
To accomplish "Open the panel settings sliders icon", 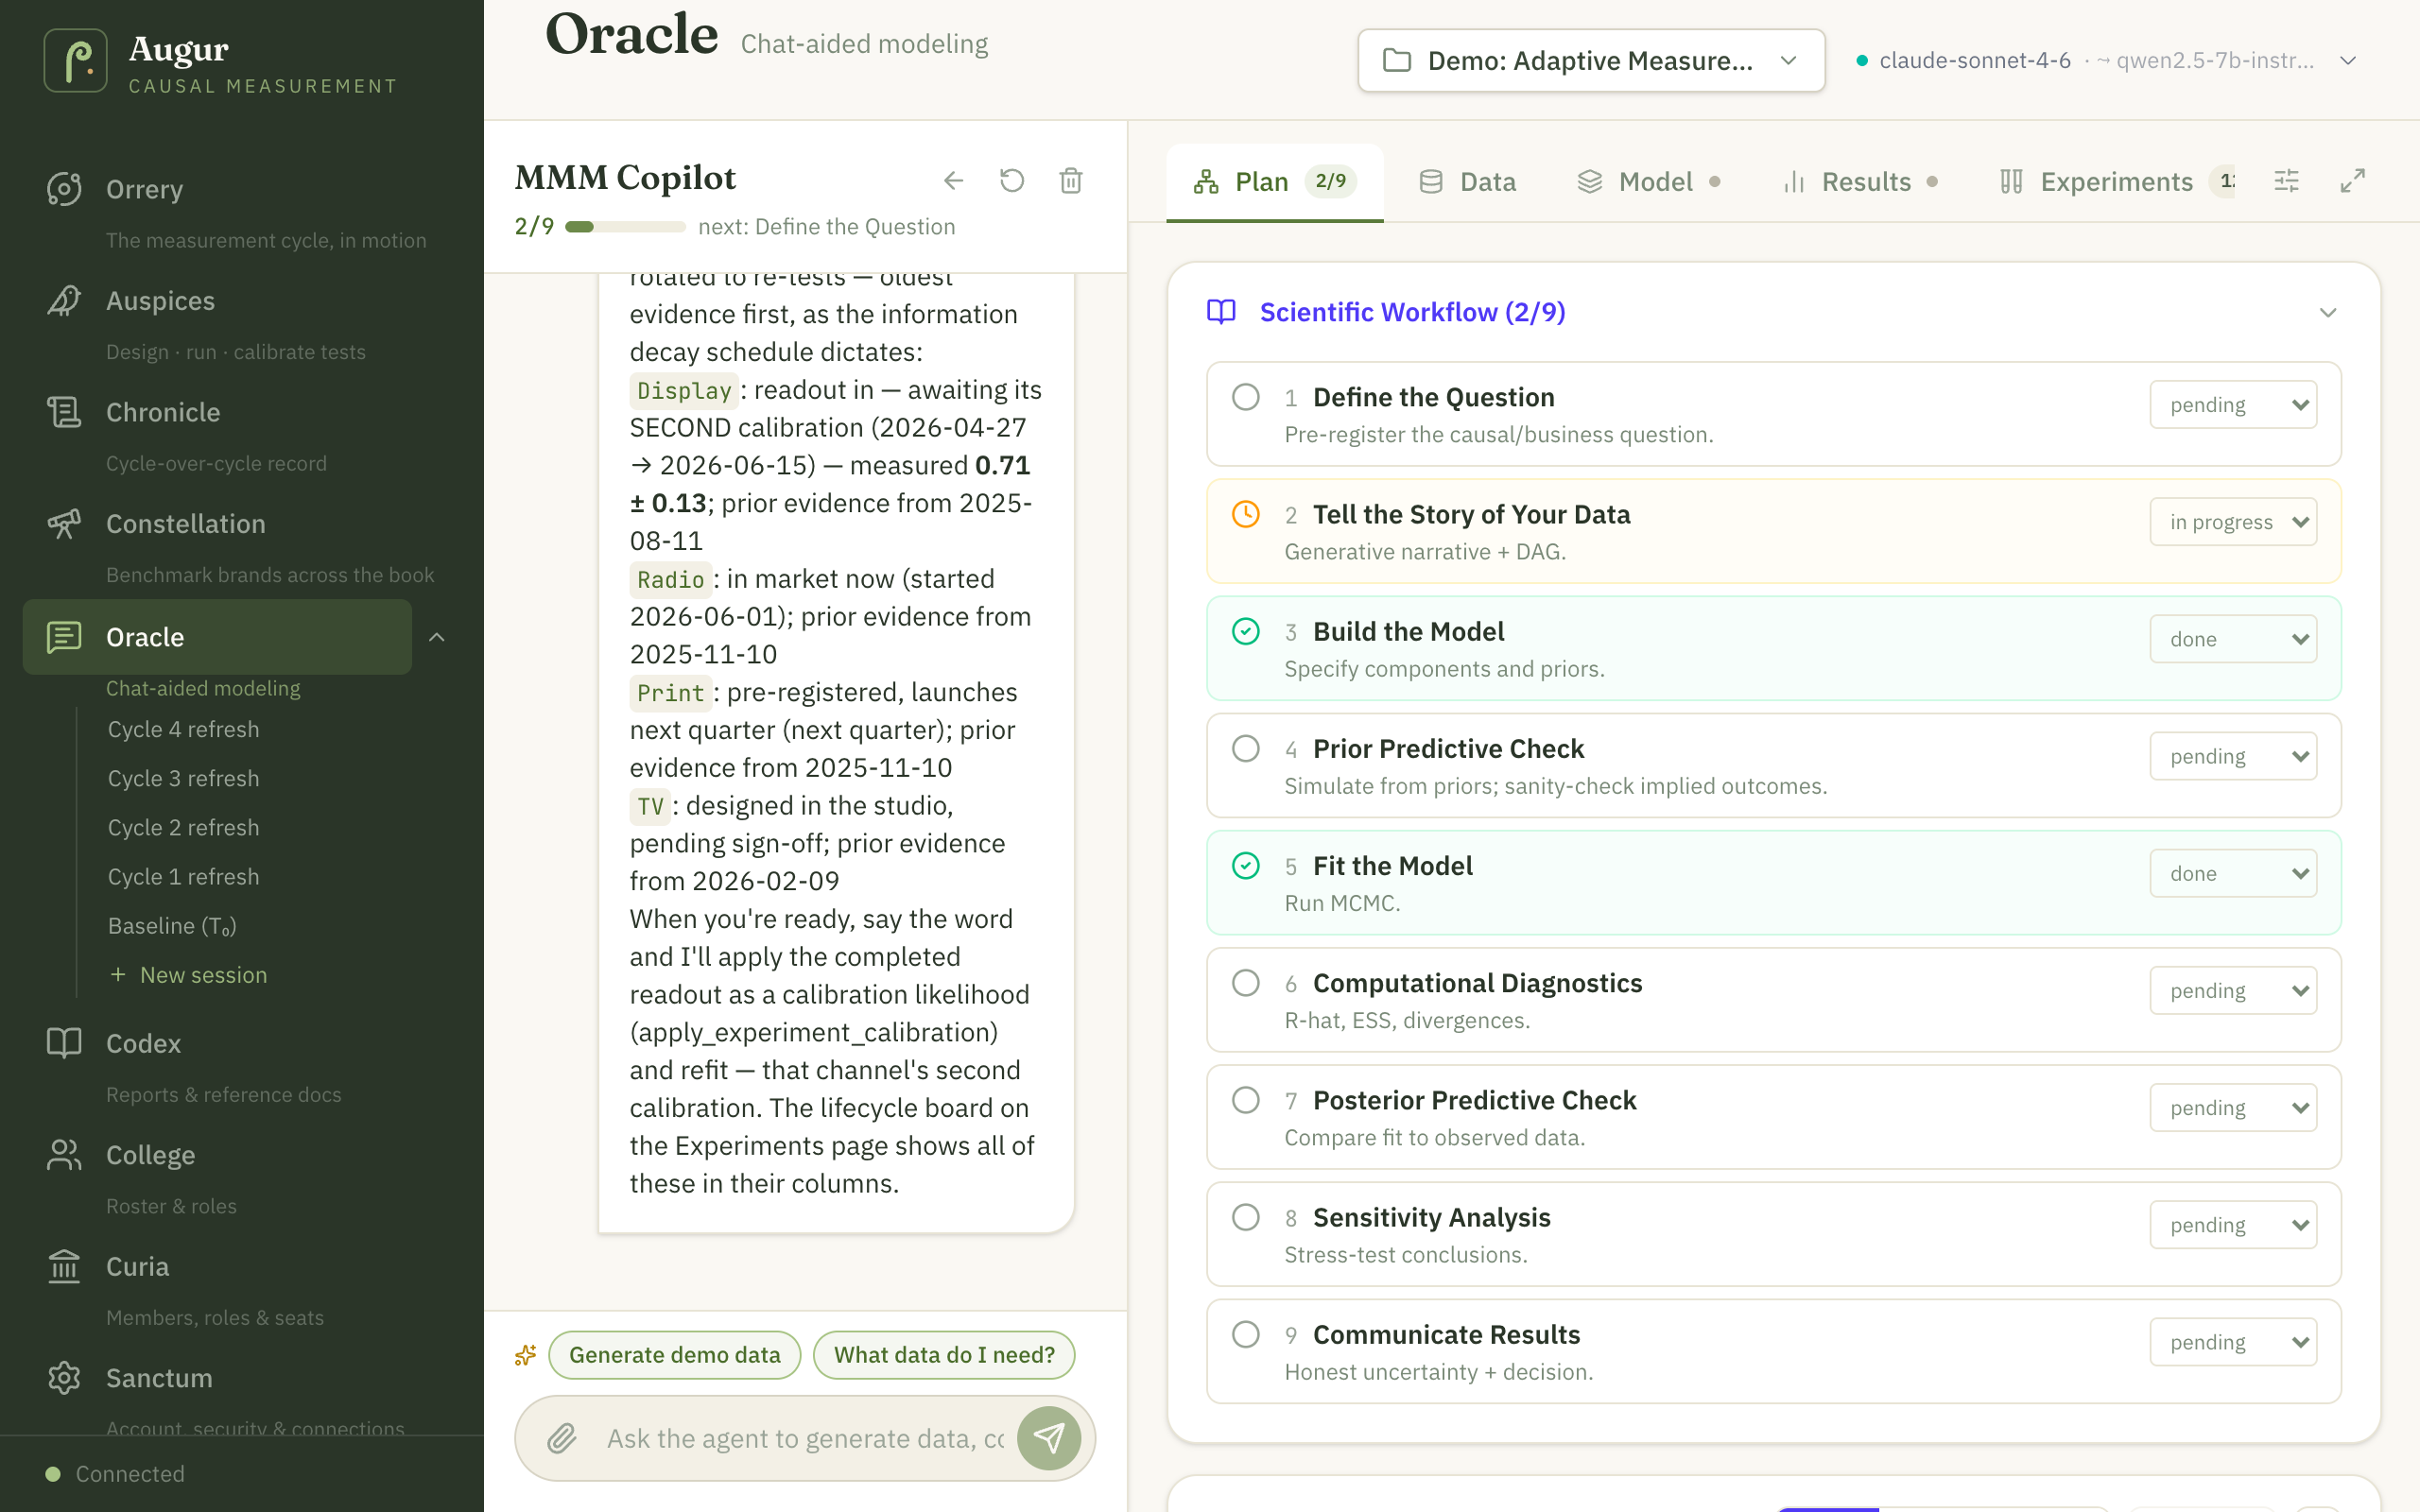I will point(2286,181).
